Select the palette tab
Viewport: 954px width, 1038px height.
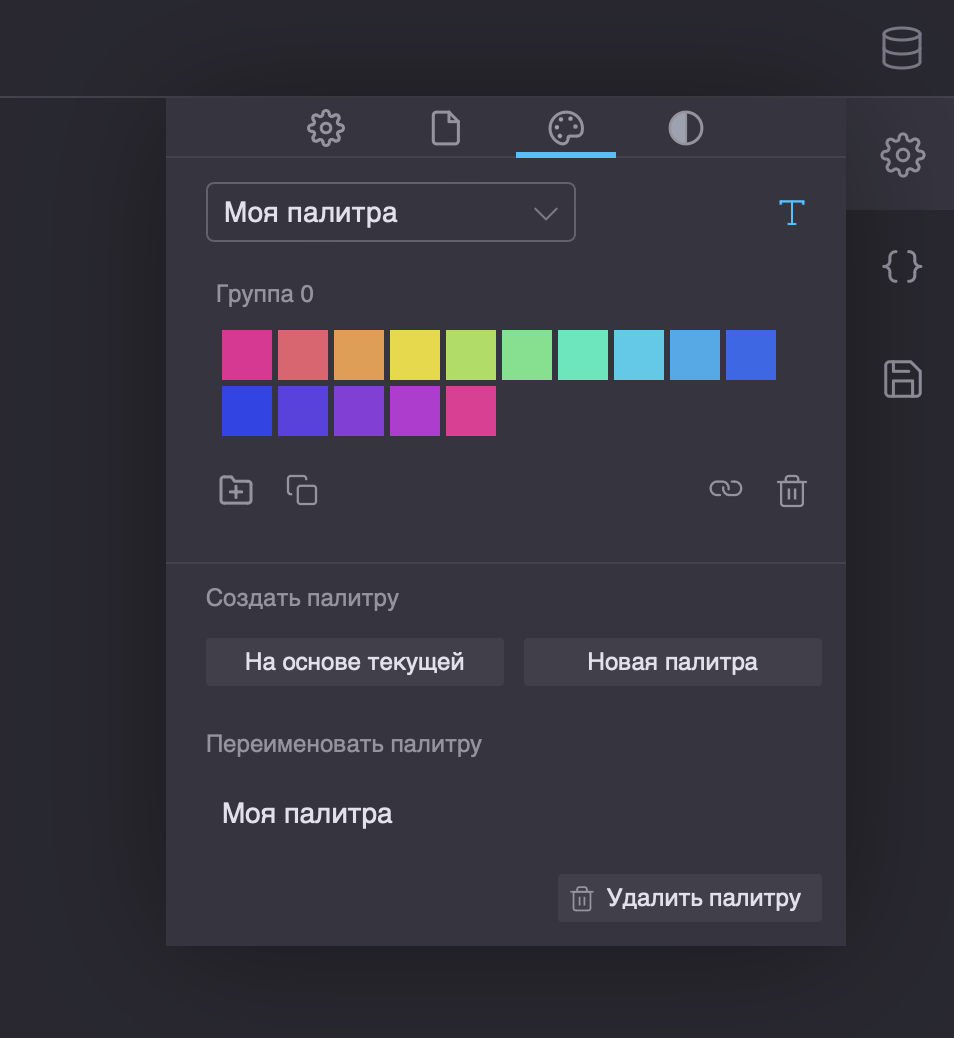pos(565,129)
